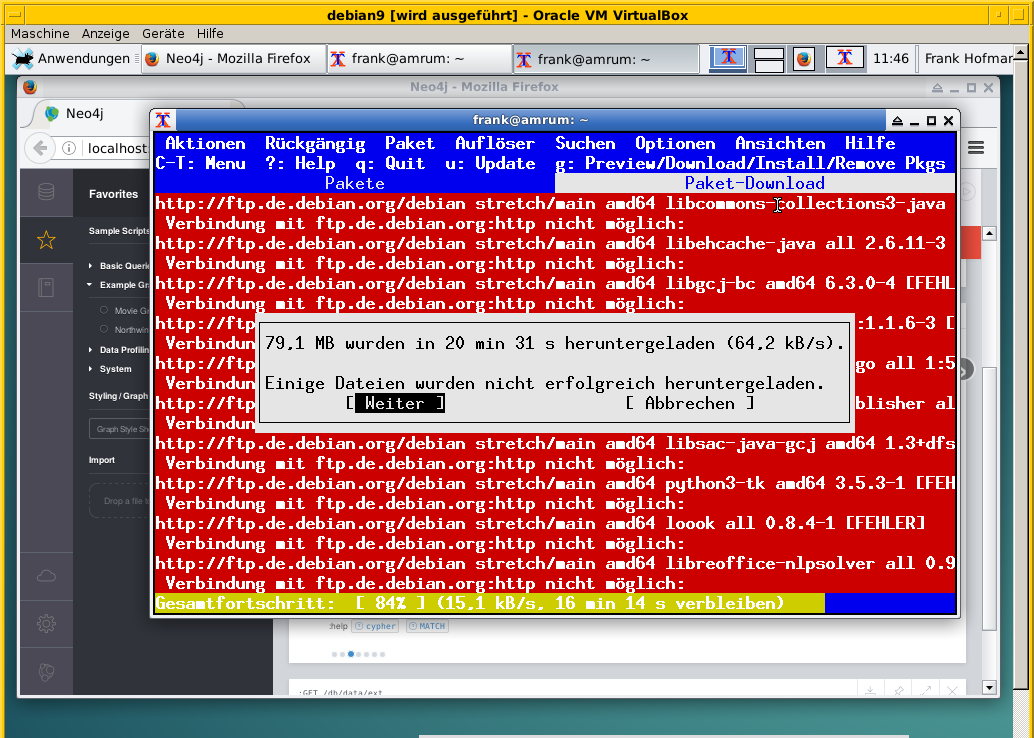Click the Neo4j Cloud sidebar icon
Viewport: 1034px width, 738px height.
point(47,575)
